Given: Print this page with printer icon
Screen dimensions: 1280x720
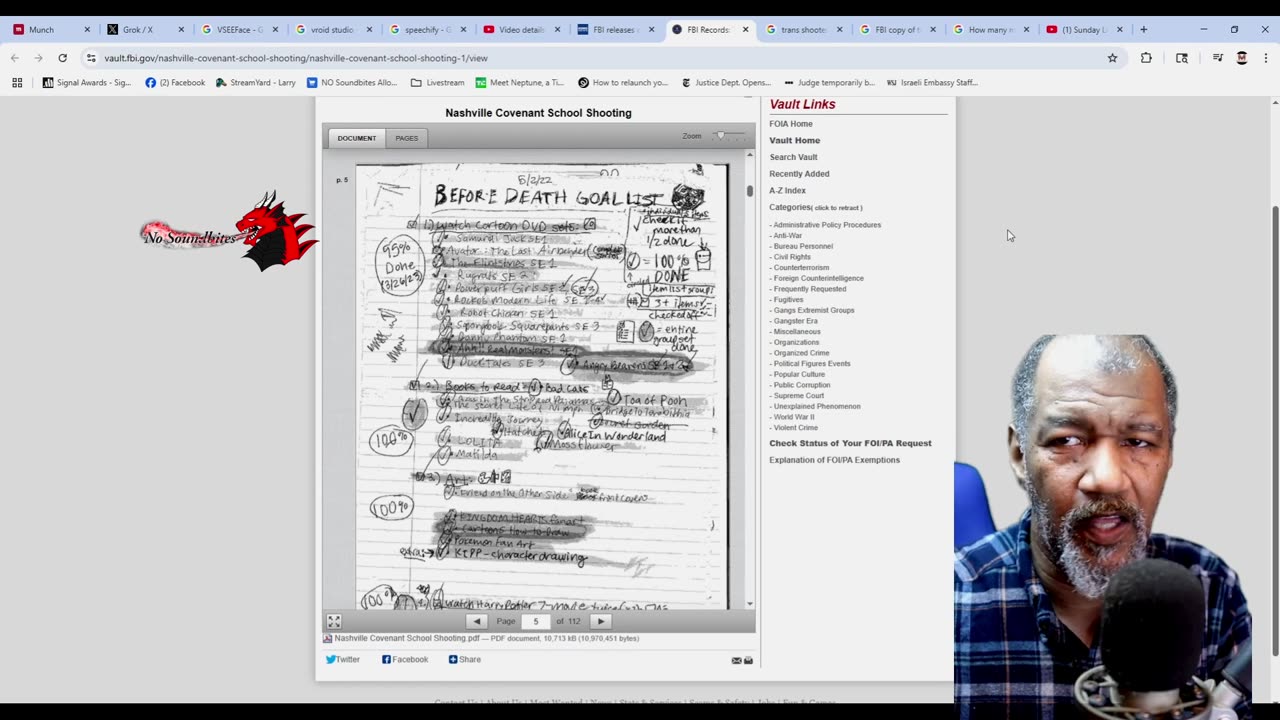Looking at the screenshot, I should pos(748,660).
